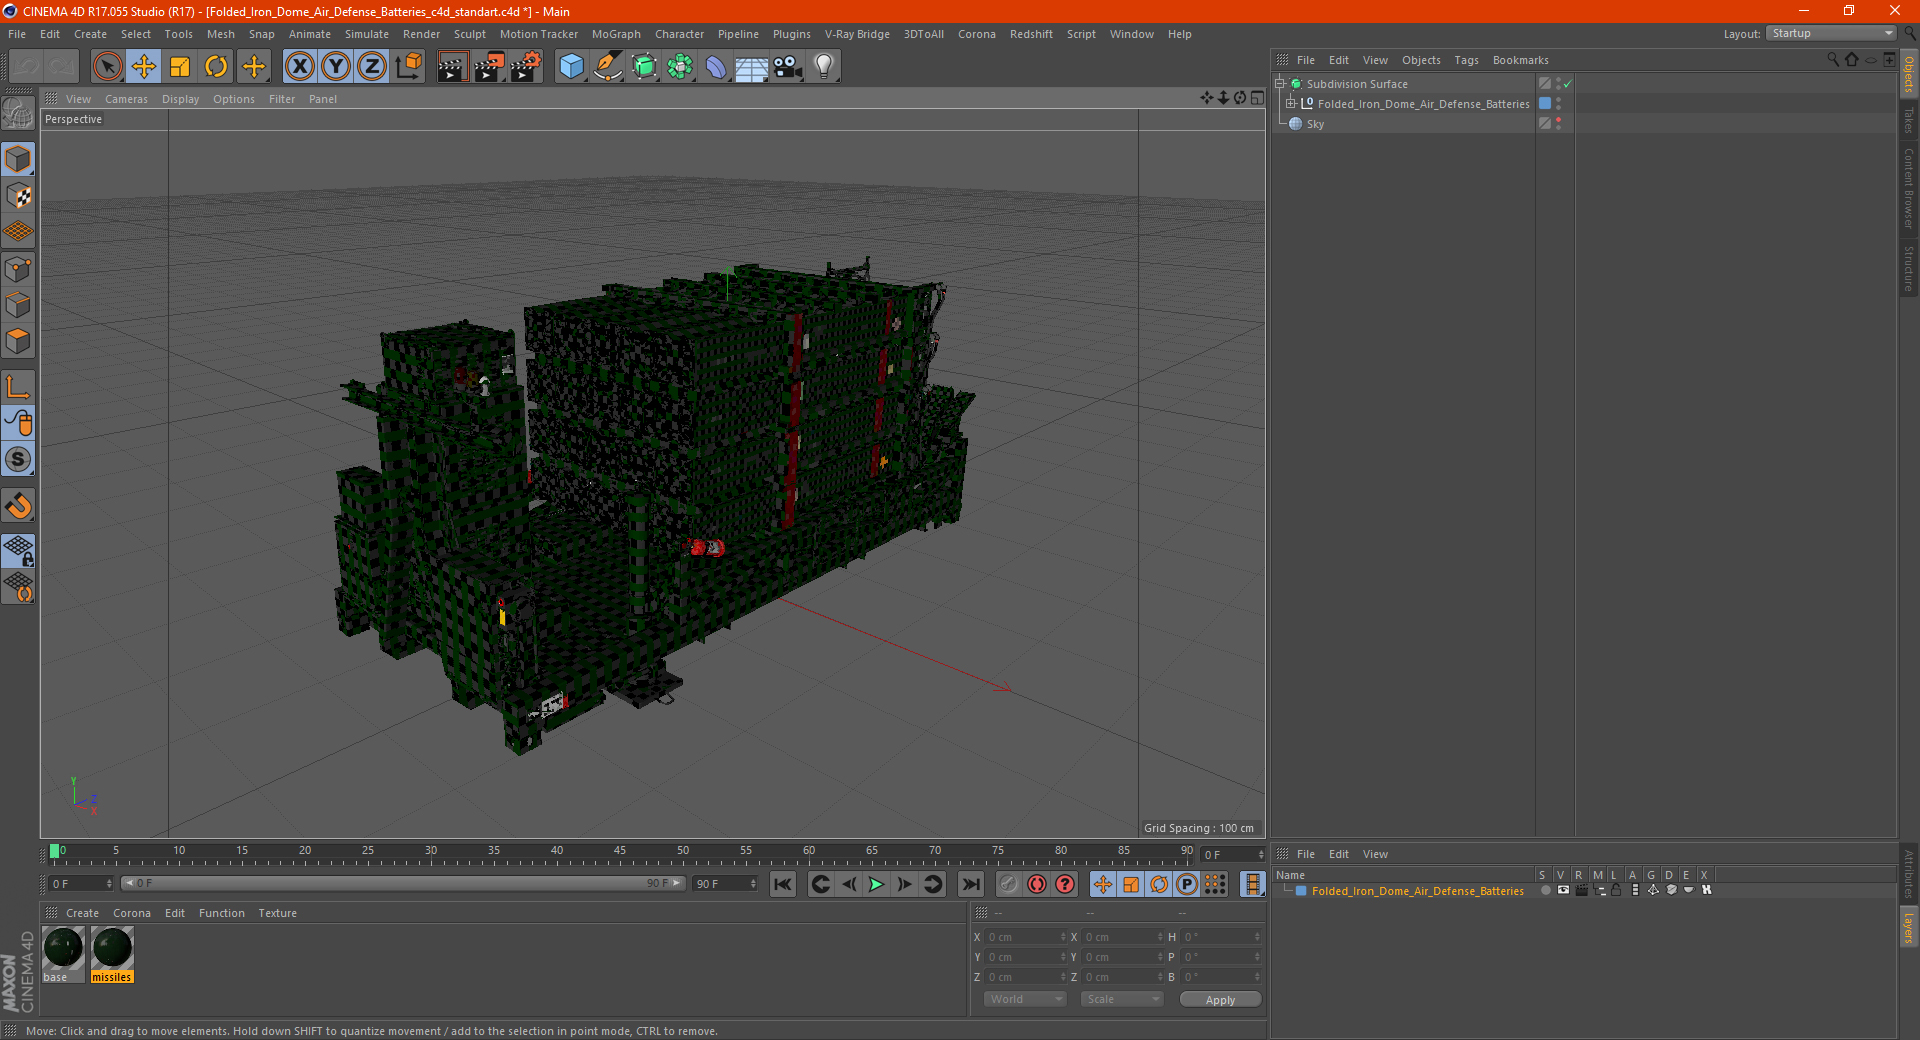Expand Folded_Iron_Dome_Air_Defense_Batteries object
1920x1040 pixels.
tap(1291, 104)
